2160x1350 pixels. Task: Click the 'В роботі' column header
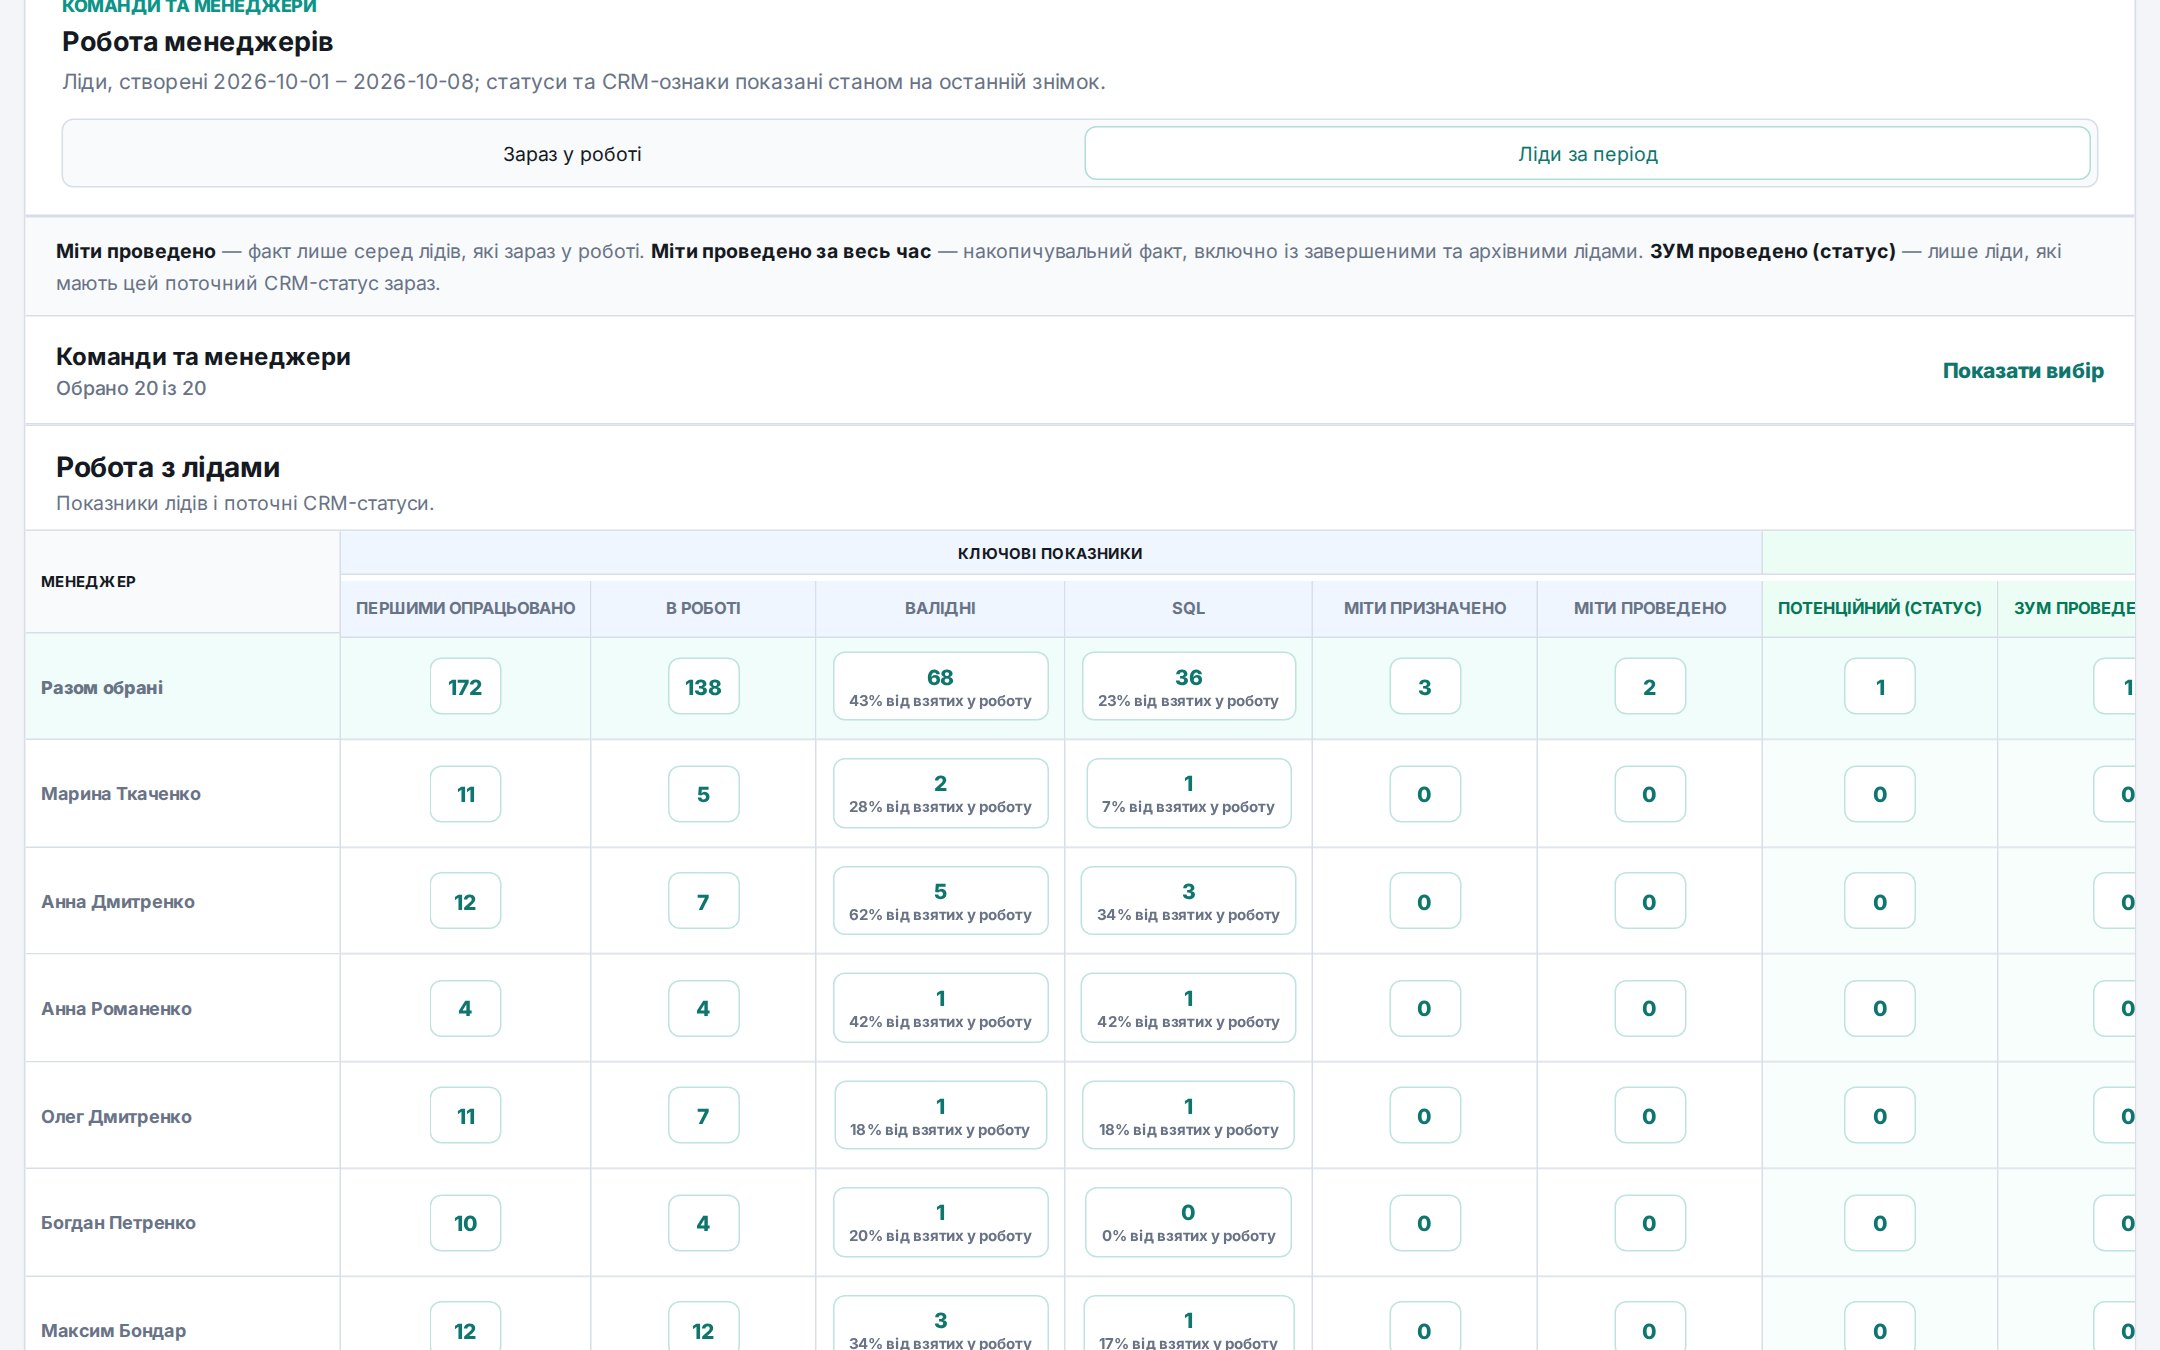coord(703,608)
